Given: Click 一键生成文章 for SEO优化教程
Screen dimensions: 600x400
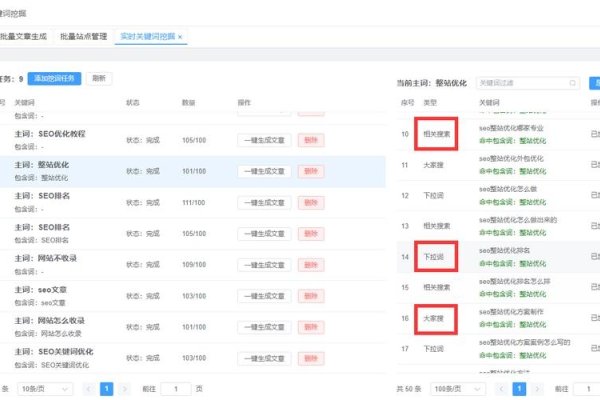Looking at the screenshot, I should pyautogui.click(x=264, y=140).
